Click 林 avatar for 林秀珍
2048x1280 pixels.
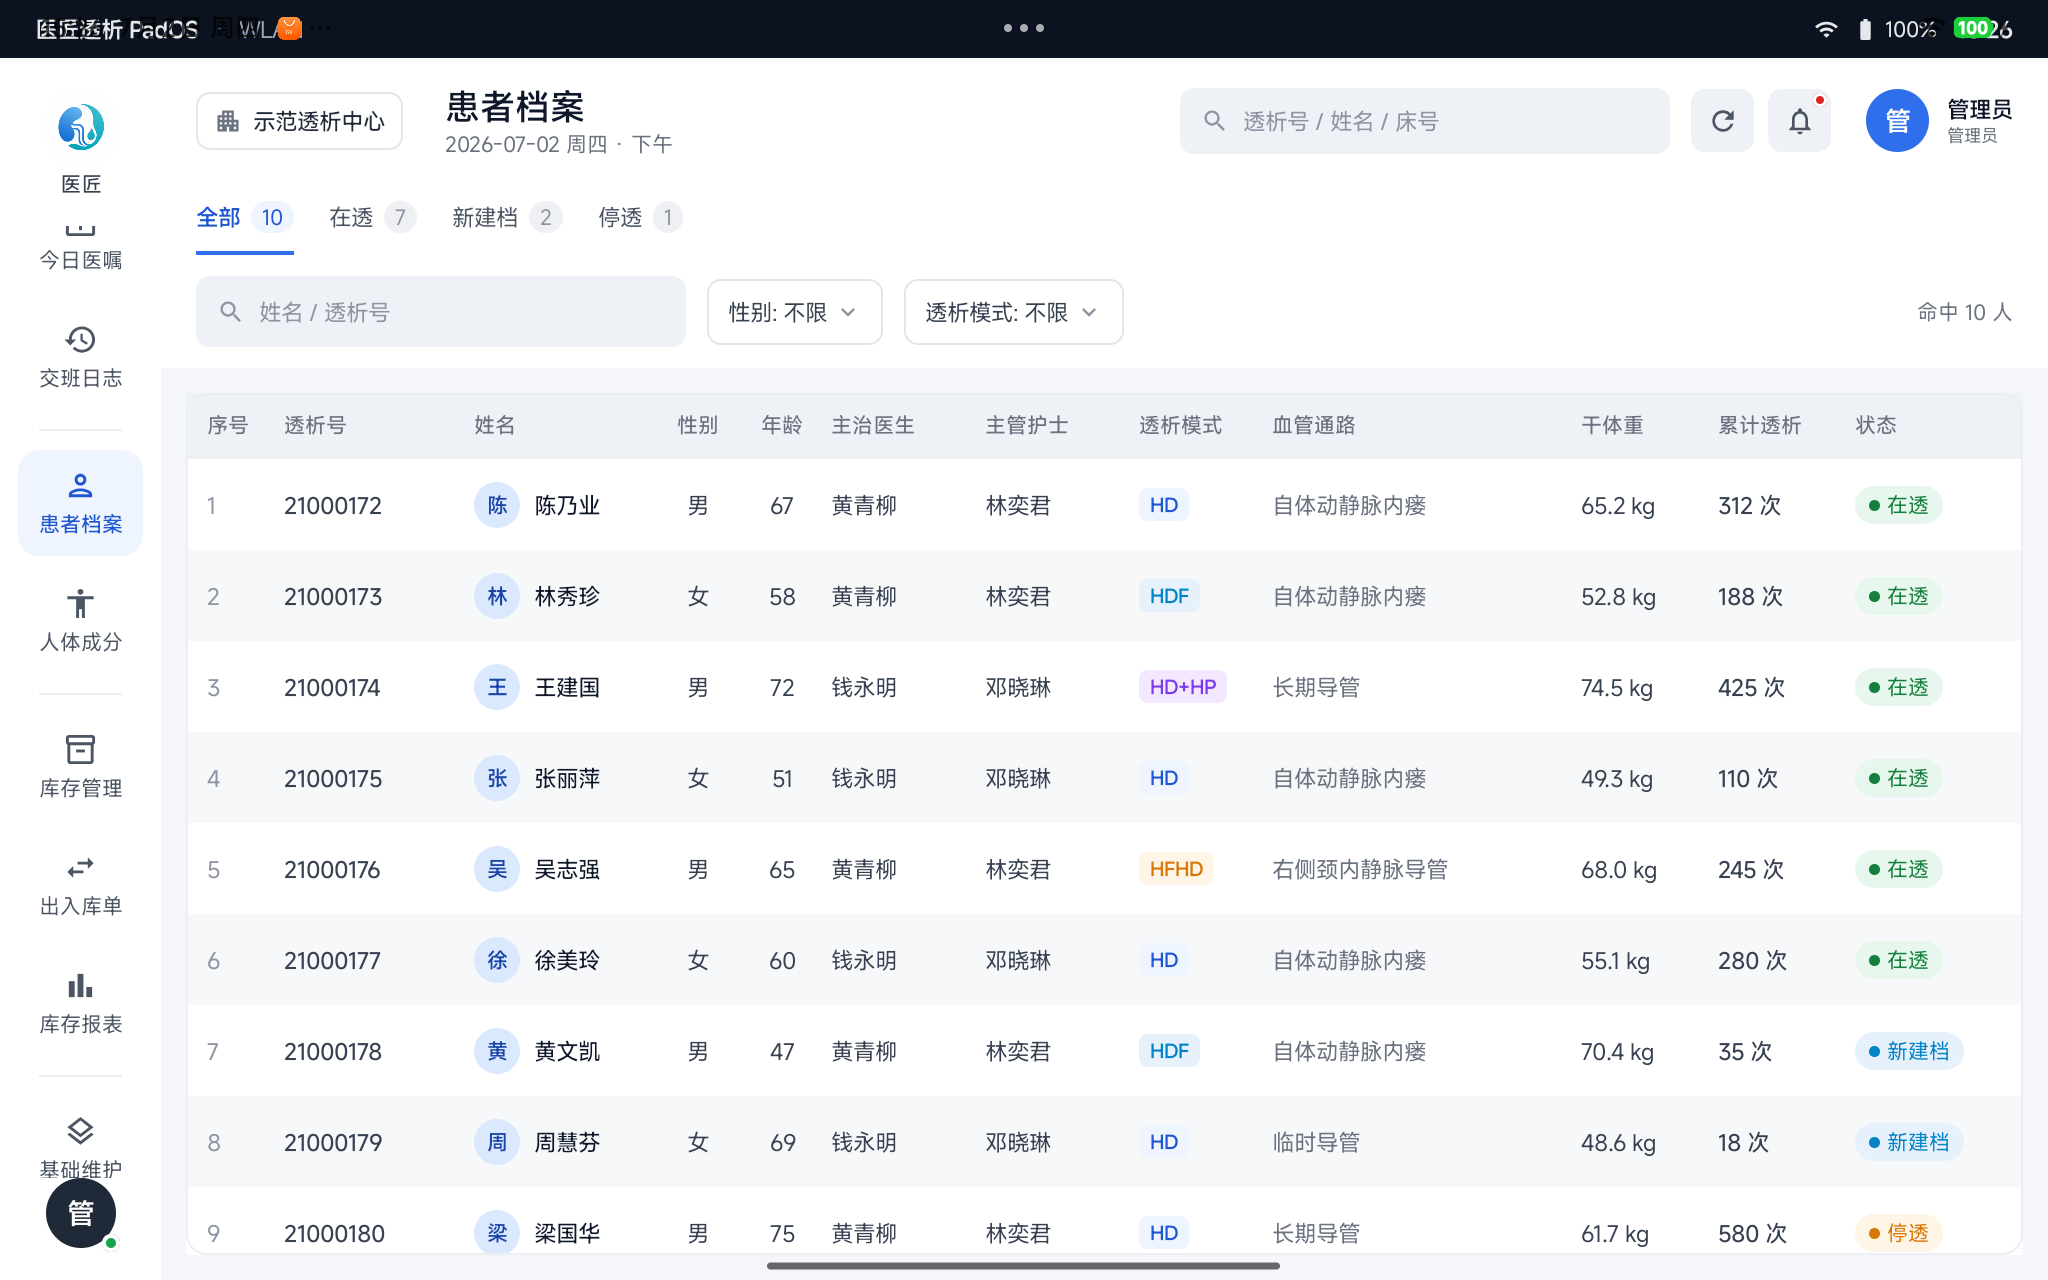coord(497,596)
